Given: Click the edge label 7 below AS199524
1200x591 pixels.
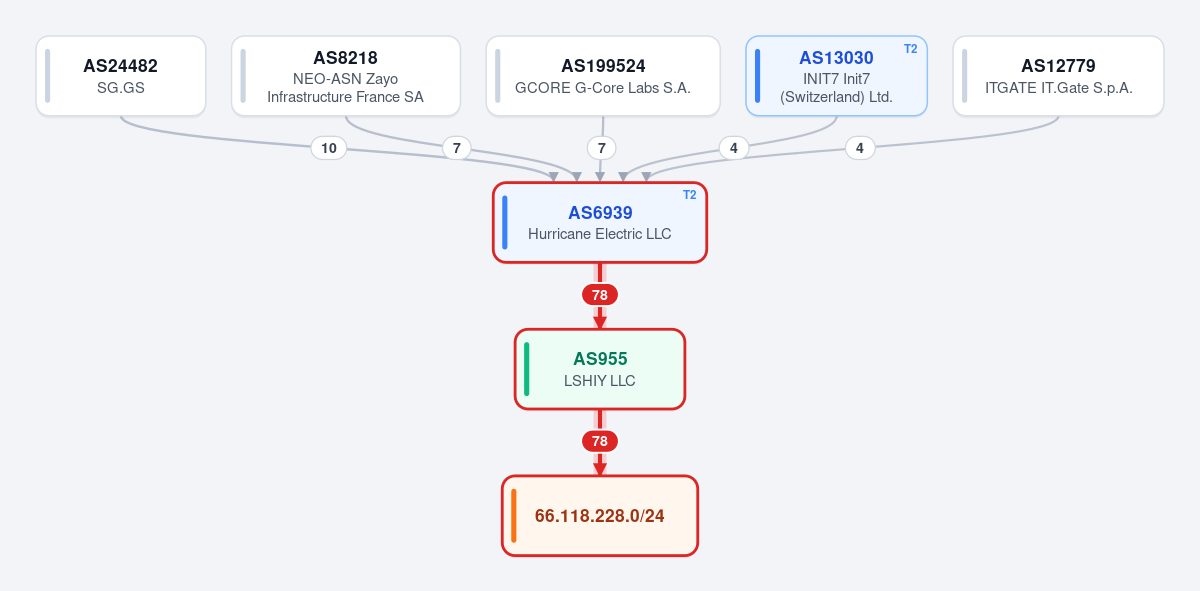Looking at the screenshot, I should click(x=601, y=148).
